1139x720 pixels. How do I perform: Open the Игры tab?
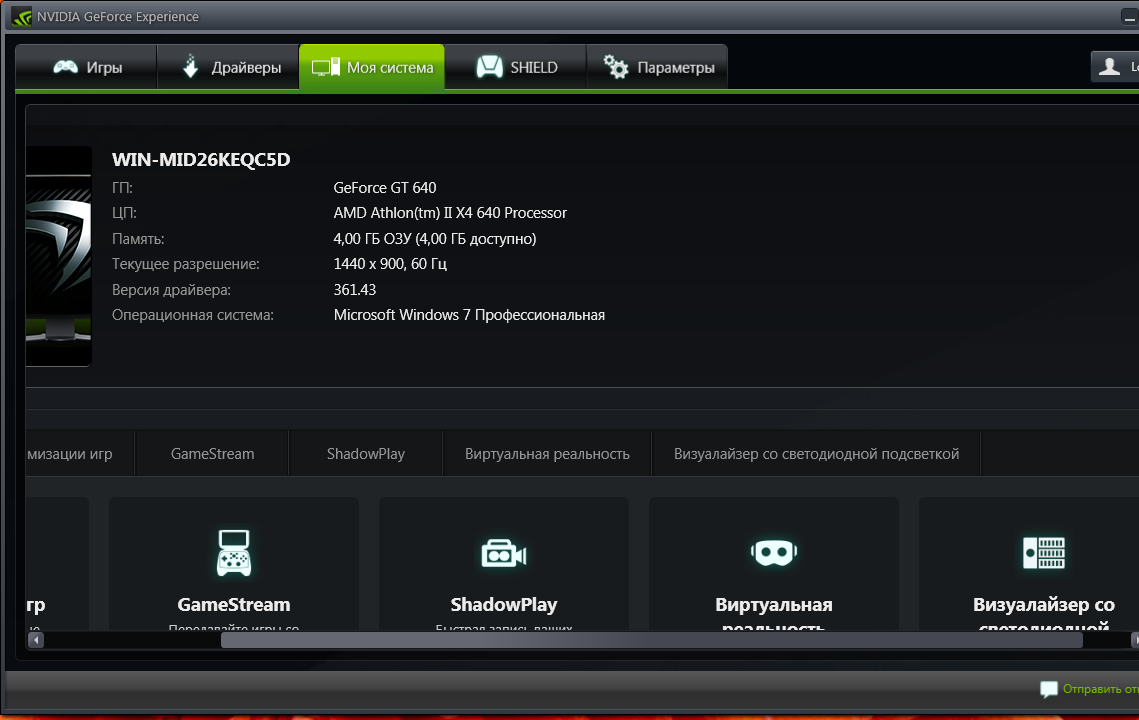(86, 67)
